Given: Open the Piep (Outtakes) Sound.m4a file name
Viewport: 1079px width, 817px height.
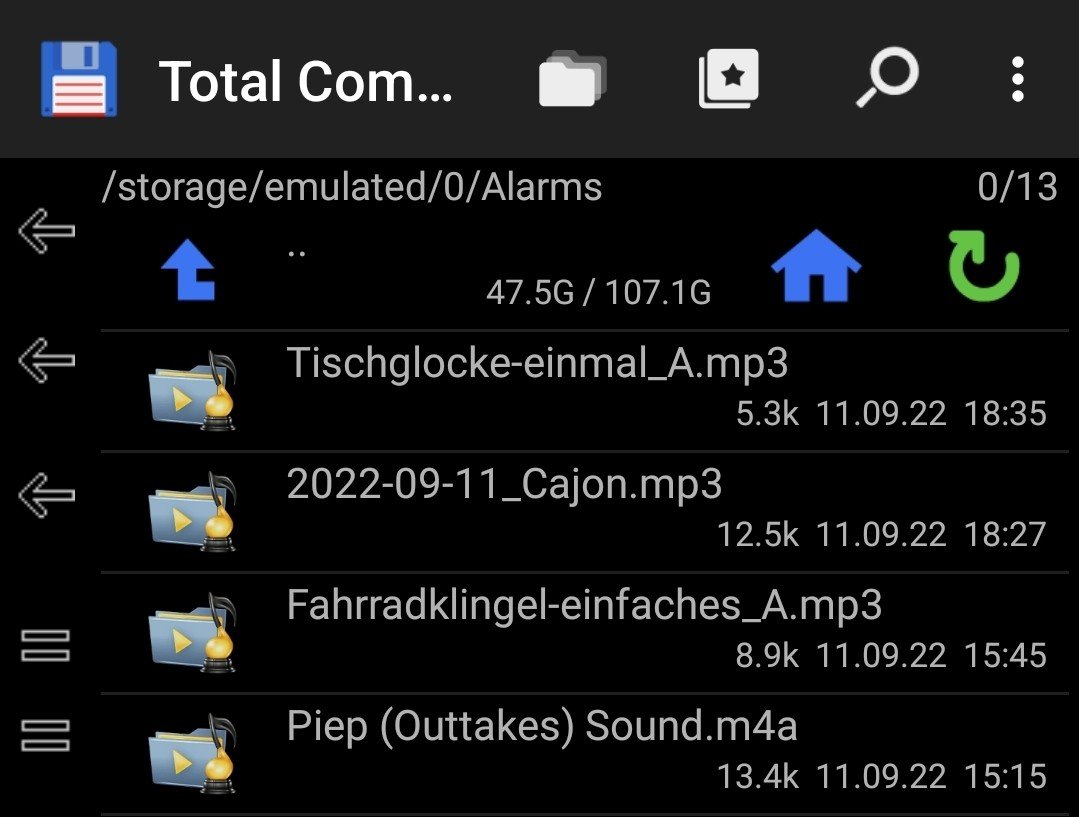Looking at the screenshot, I should pos(542,726).
